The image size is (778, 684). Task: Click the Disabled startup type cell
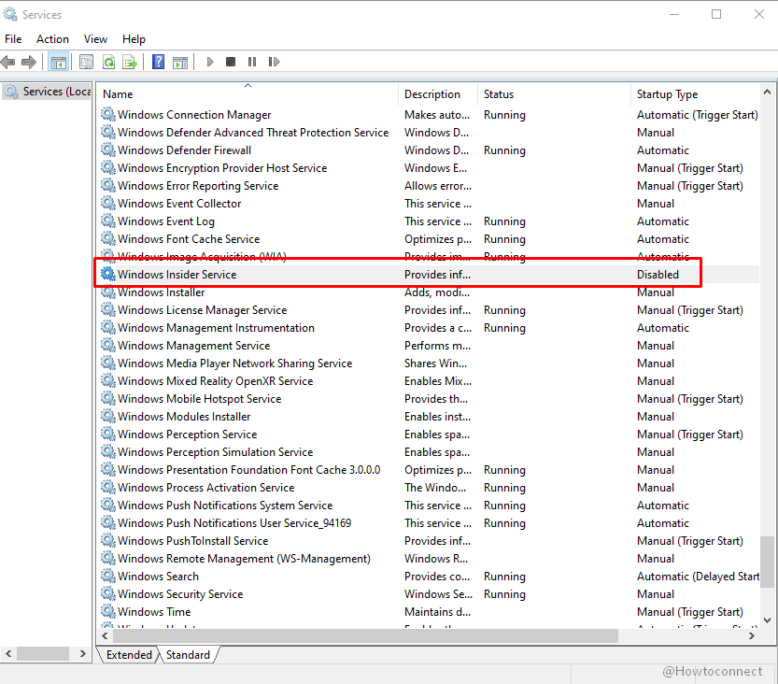coord(657,274)
